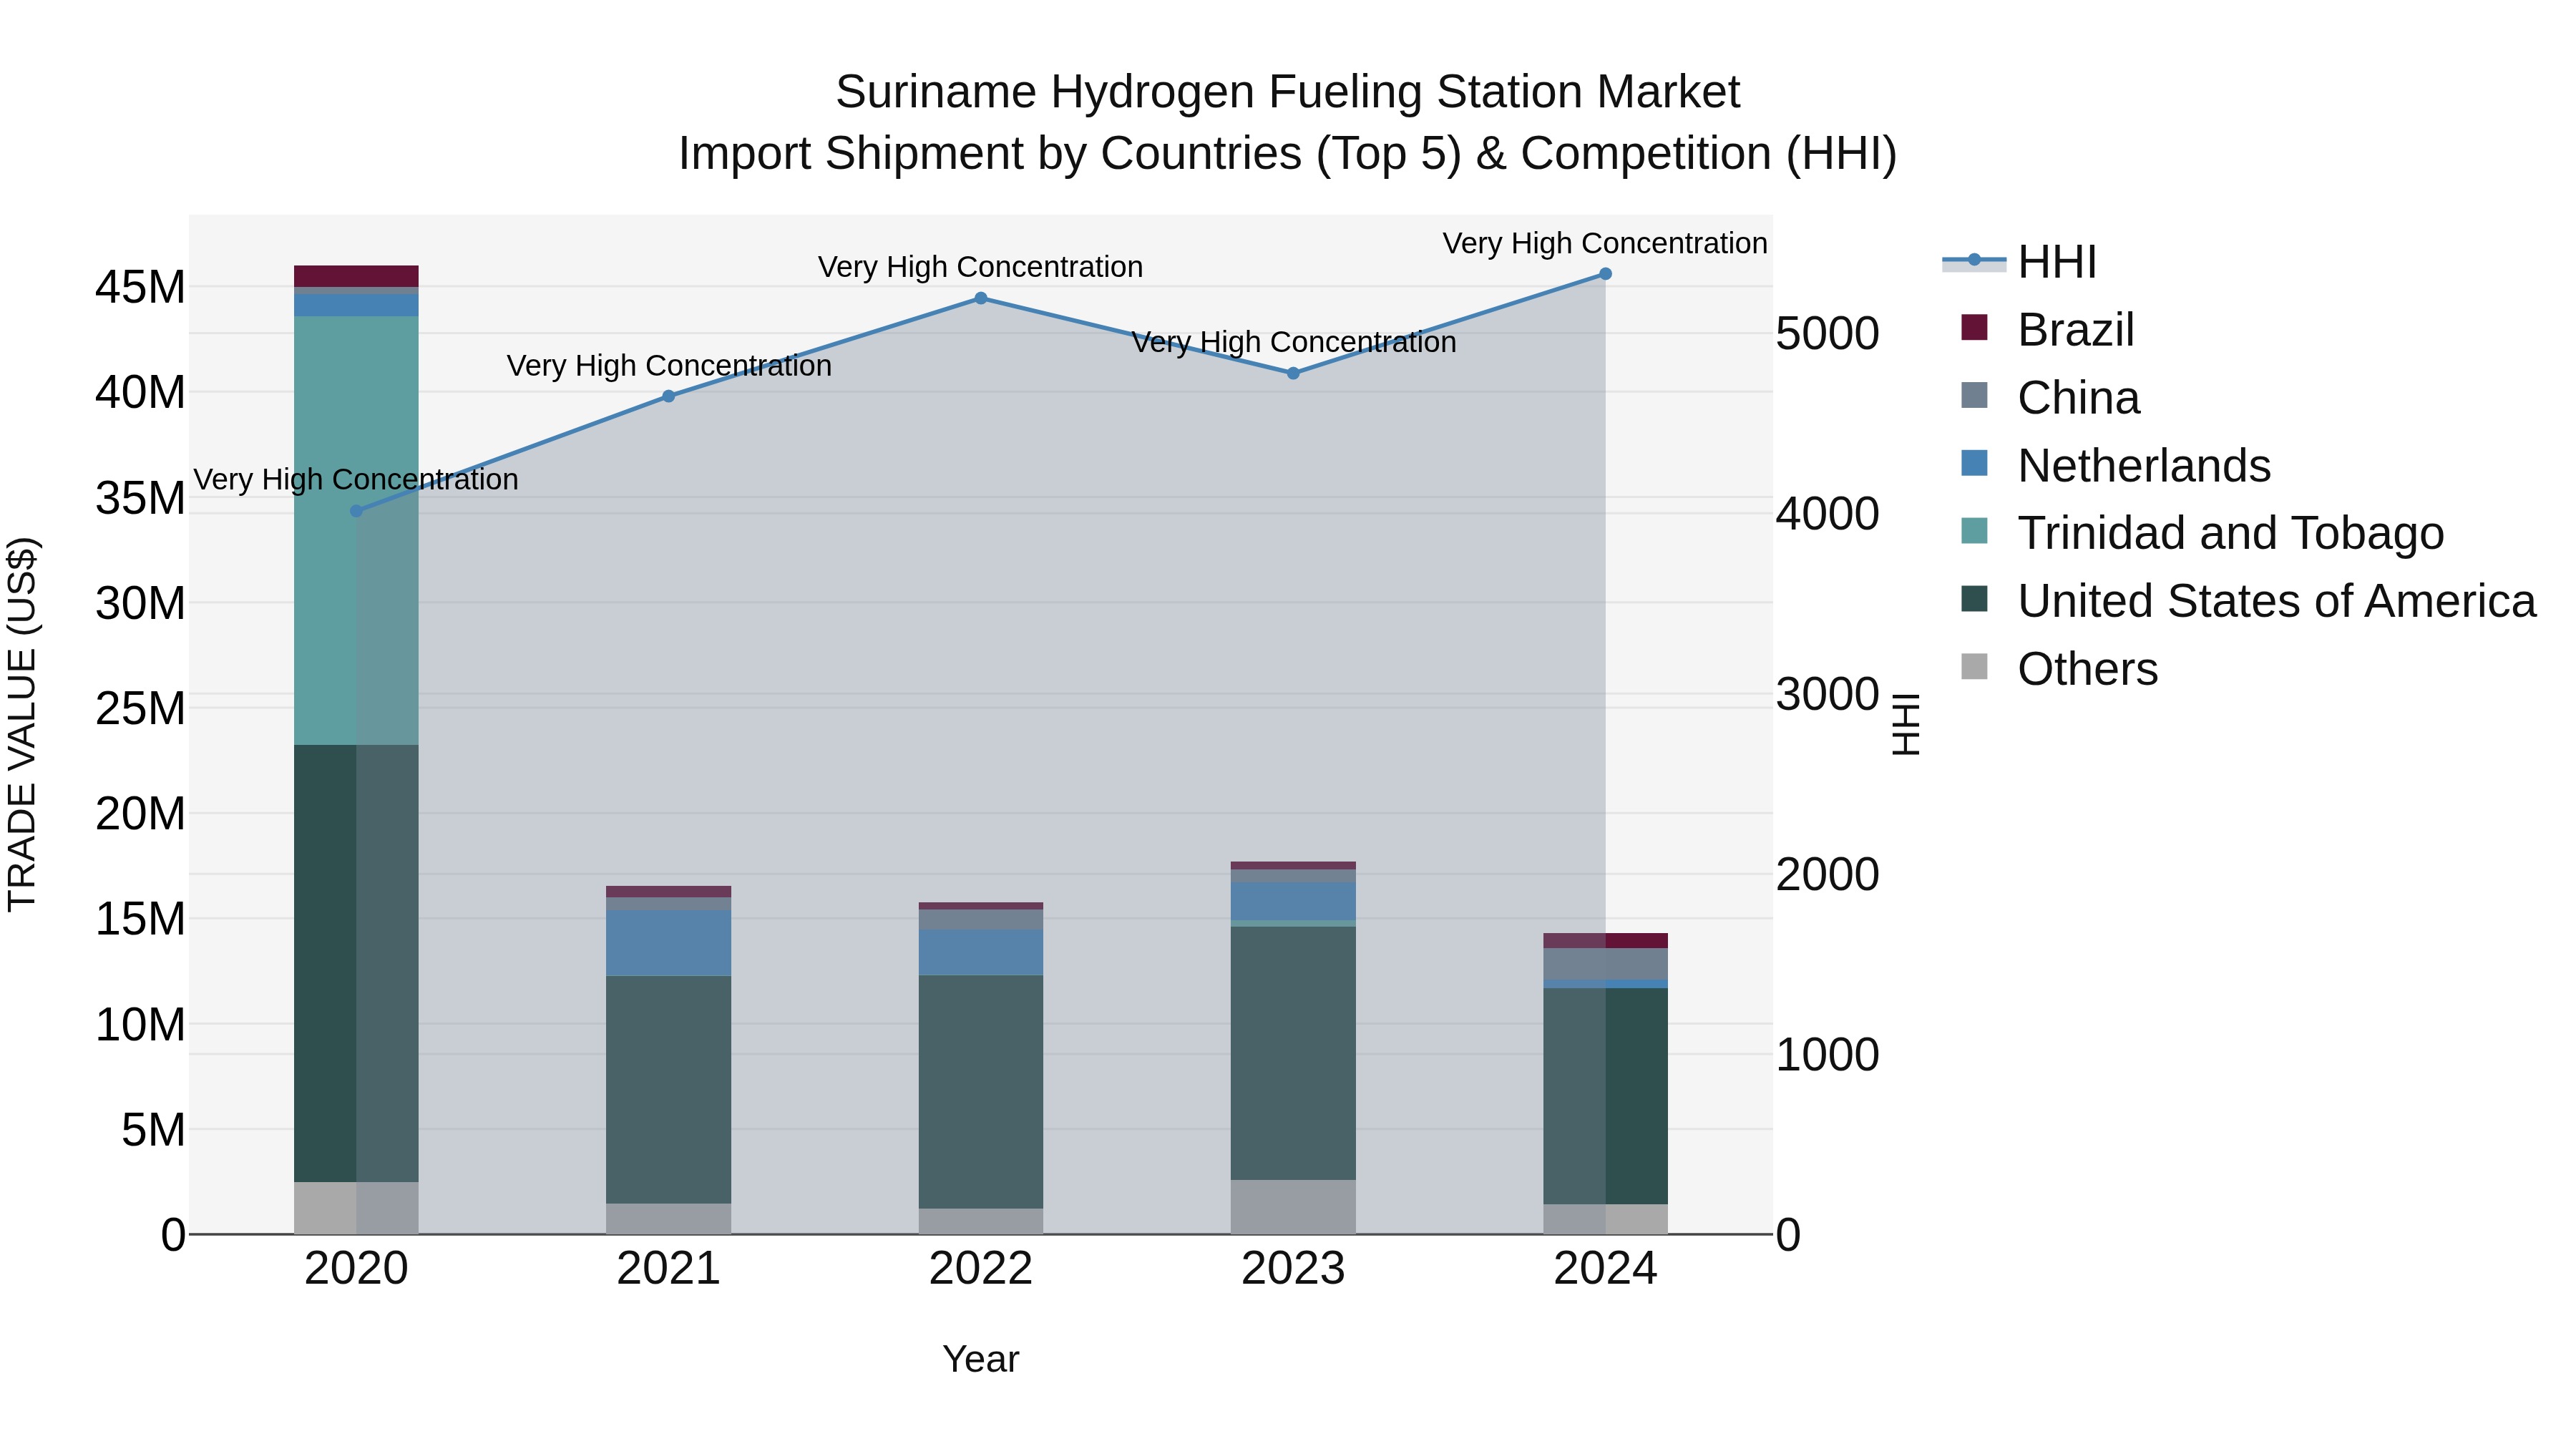Select the Netherlands legend label
2576x1449 pixels.
2144,466
